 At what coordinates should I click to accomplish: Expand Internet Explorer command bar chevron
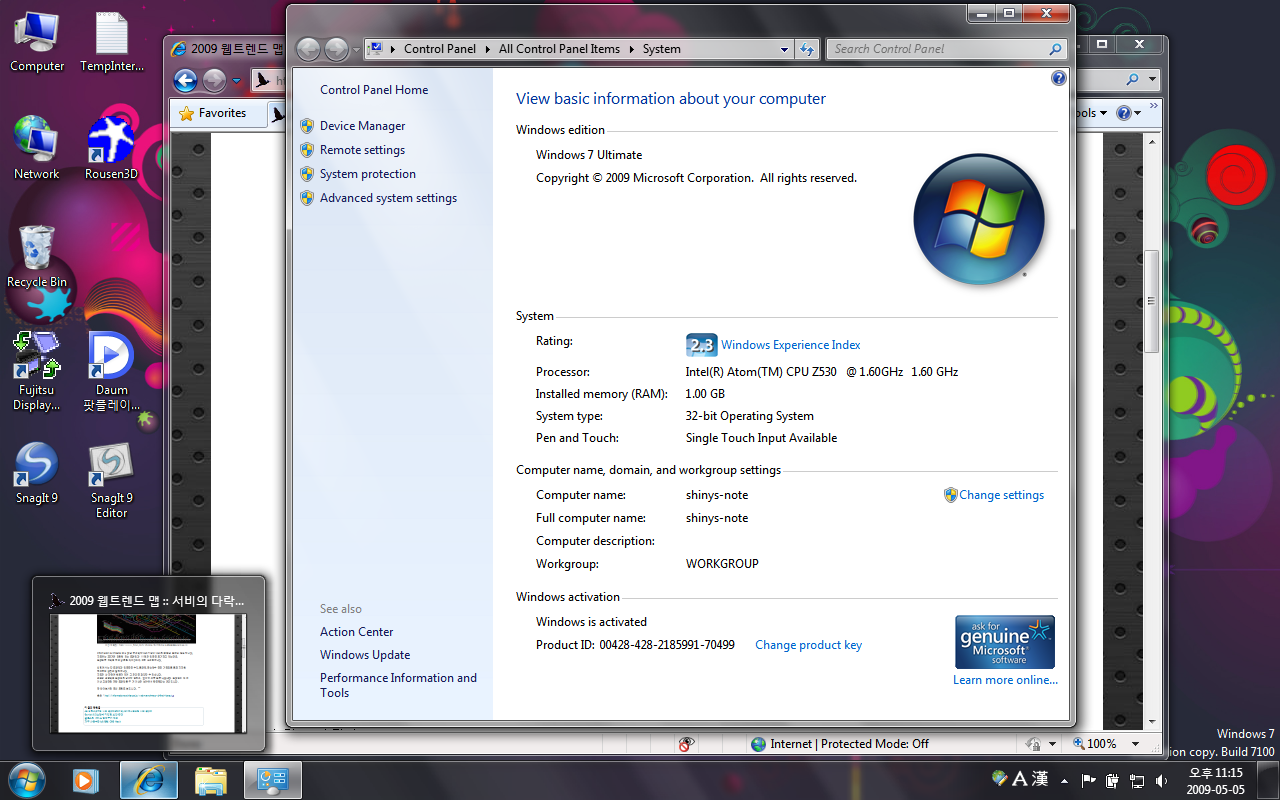coord(1153,106)
